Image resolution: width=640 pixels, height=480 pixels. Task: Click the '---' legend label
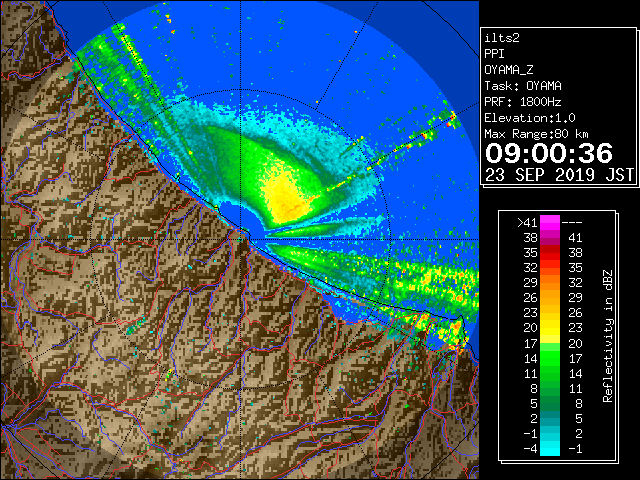click(572, 223)
